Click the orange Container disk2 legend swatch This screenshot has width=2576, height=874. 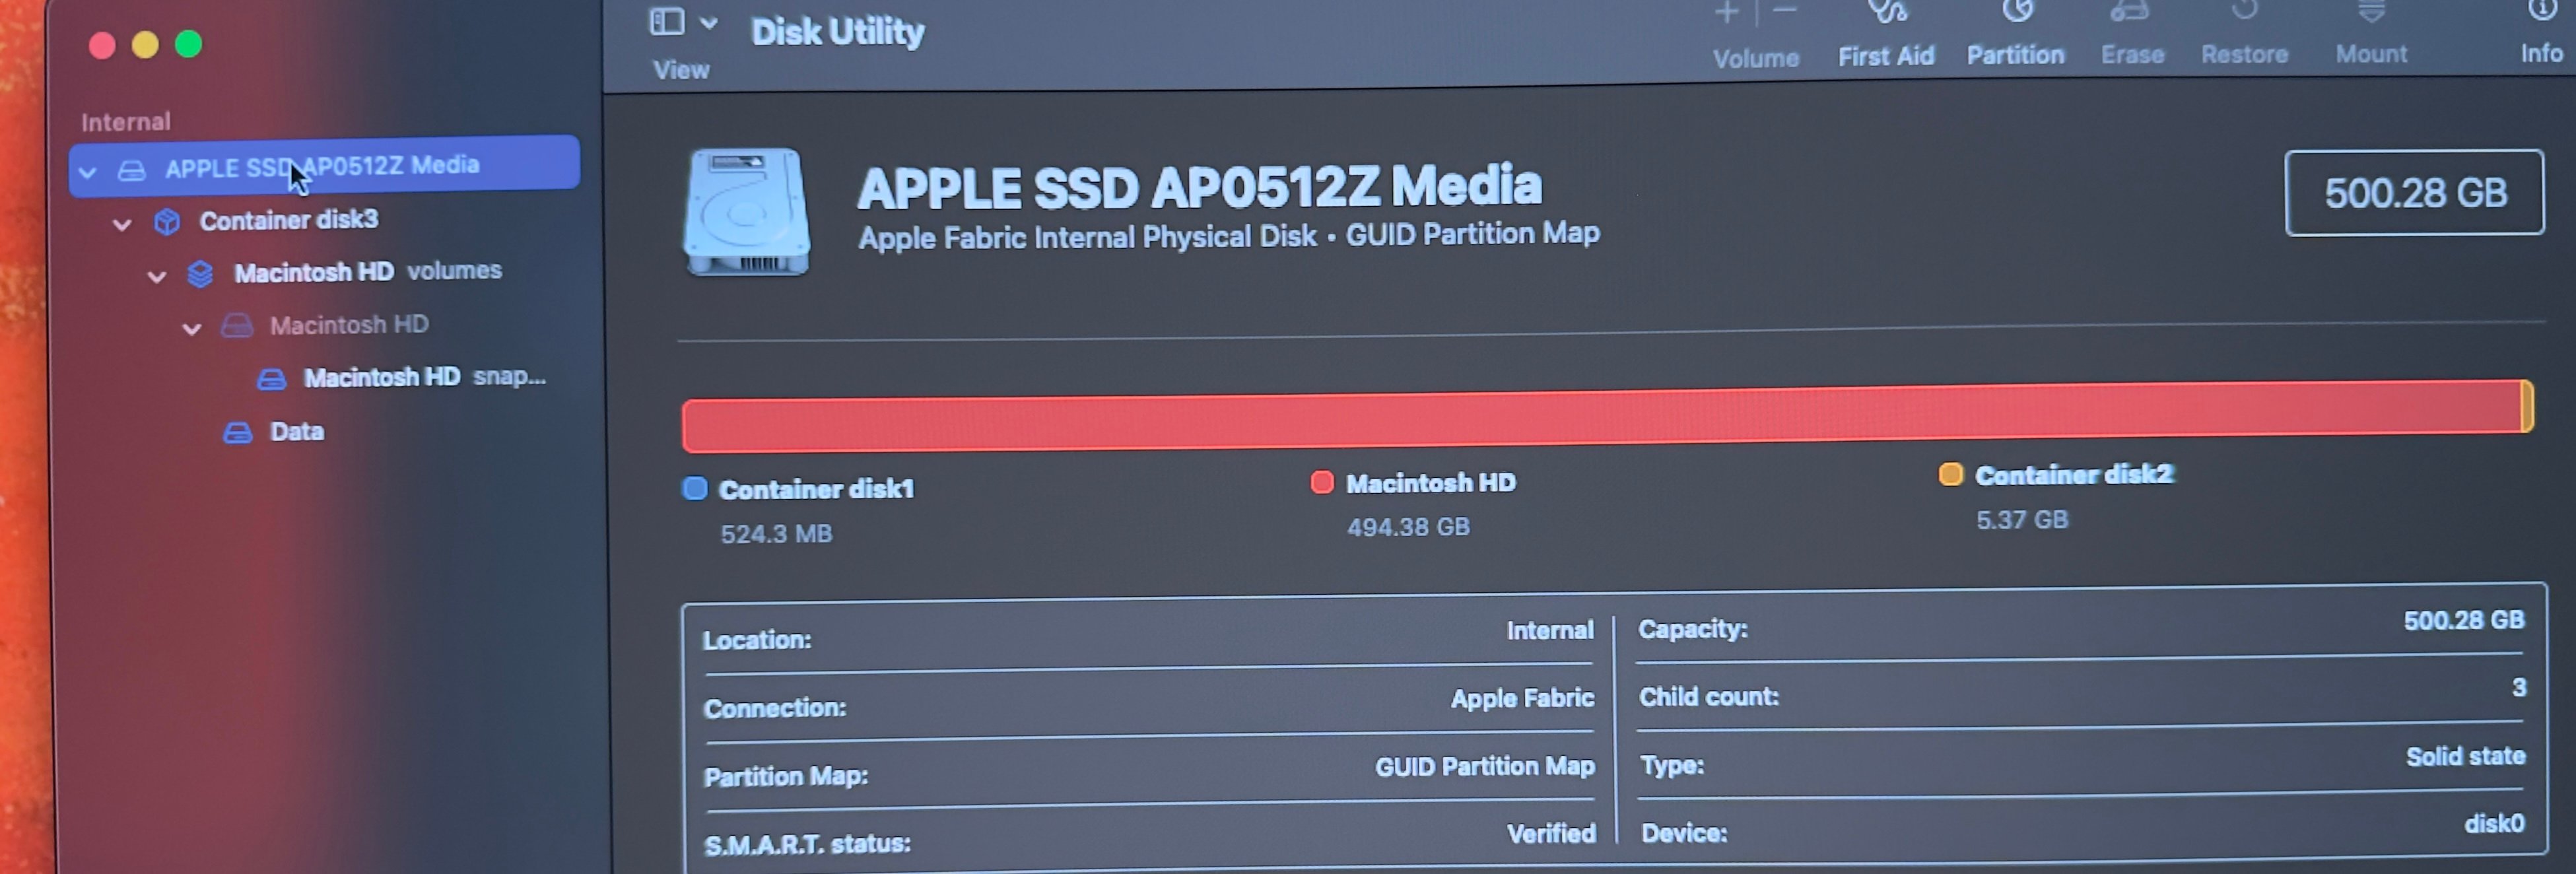(1951, 474)
